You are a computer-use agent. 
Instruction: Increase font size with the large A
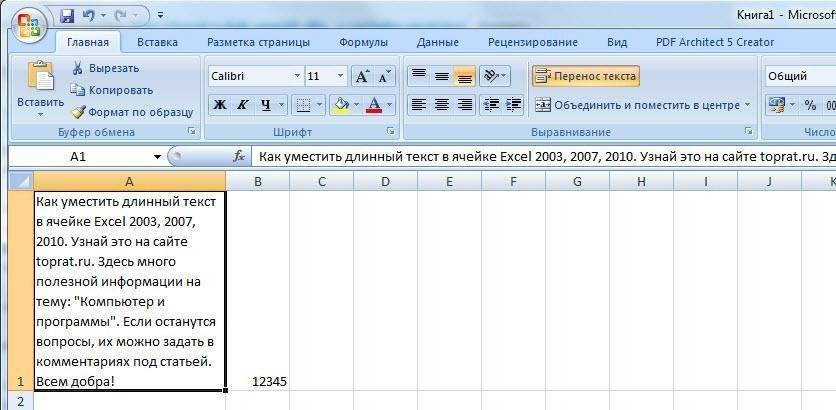[x=362, y=76]
